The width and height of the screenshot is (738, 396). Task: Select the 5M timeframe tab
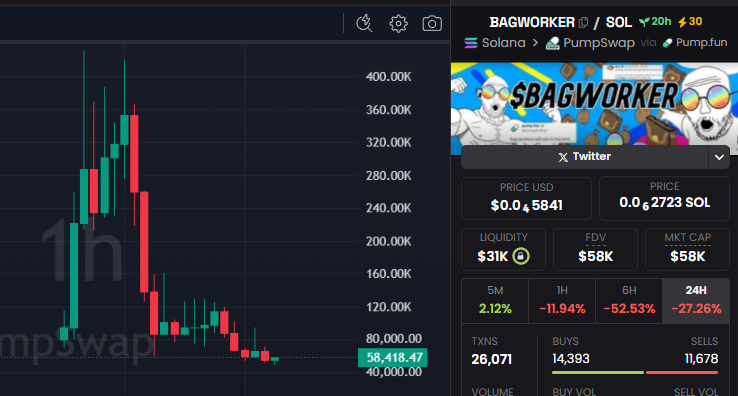click(x=495, y=300)
